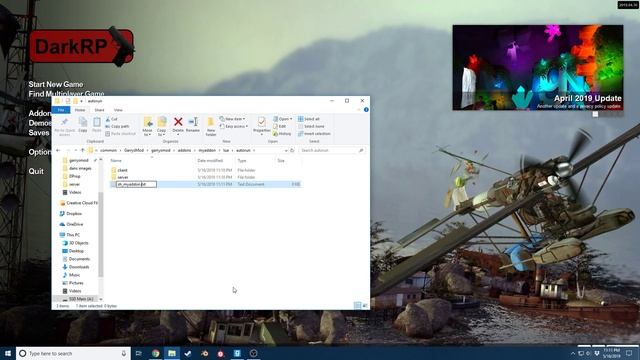Click addons in the address breadcrumb
Screen dimensions: 640x360
click(184, 150)
